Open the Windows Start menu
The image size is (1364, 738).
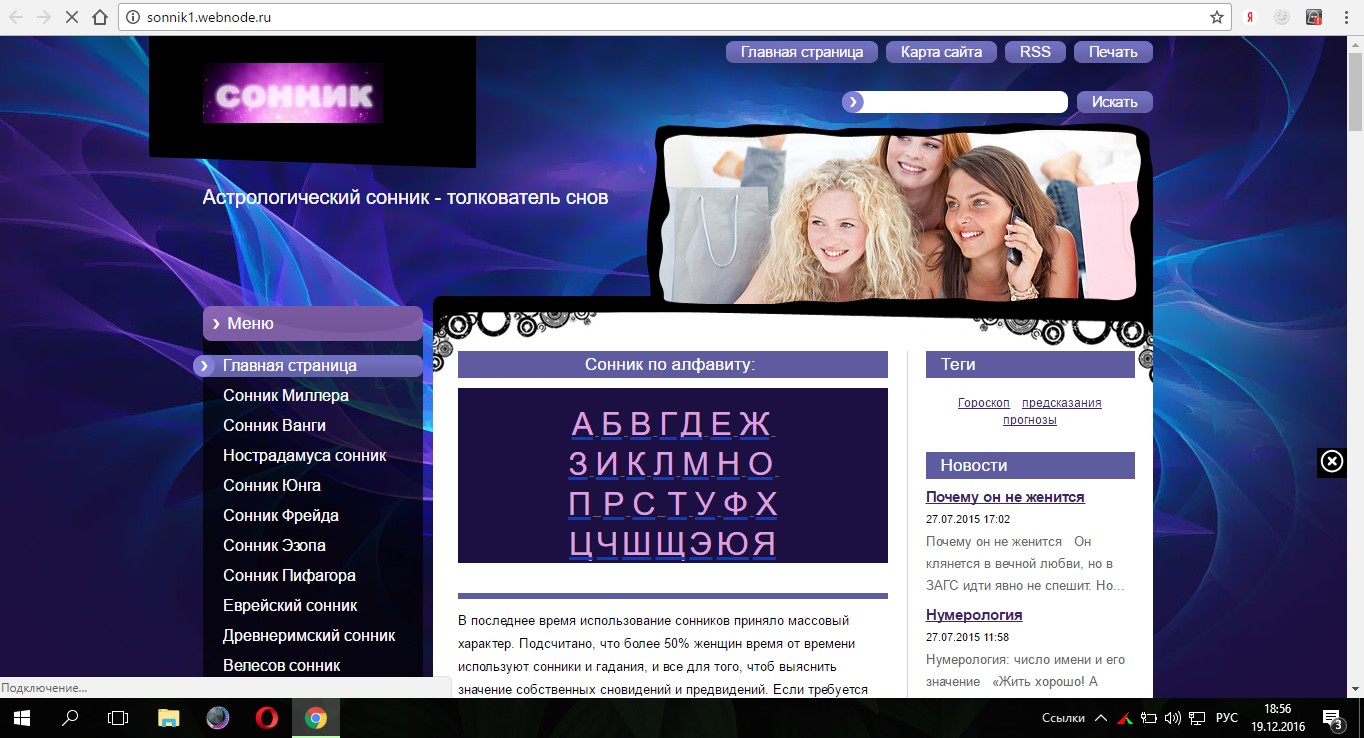click(x=22, y=717)
